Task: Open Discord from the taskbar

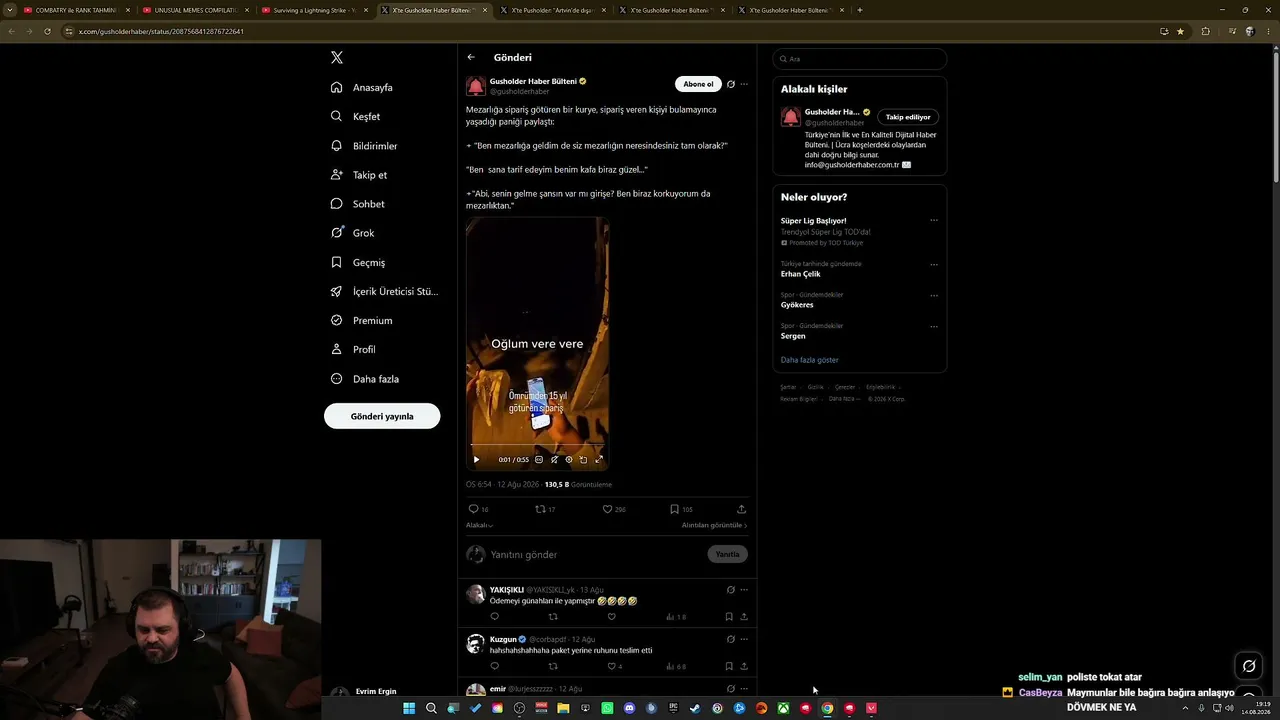Action: (x=629, y=708)
